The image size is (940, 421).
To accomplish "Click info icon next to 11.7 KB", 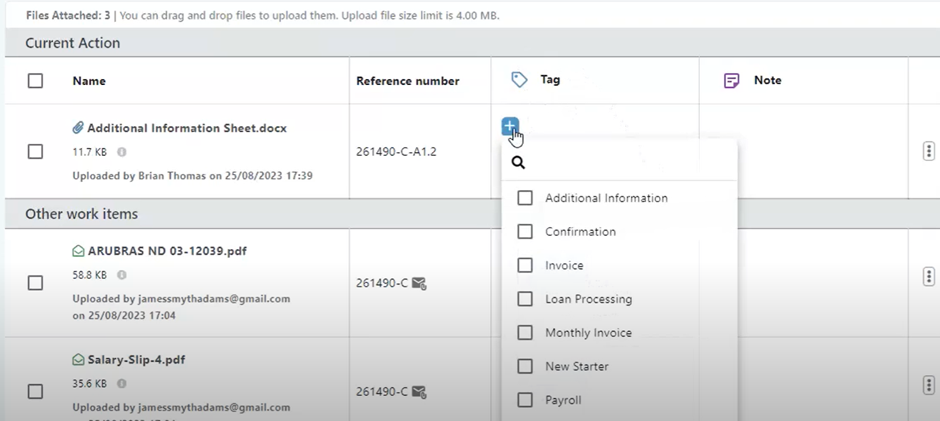I will (122, 152).
